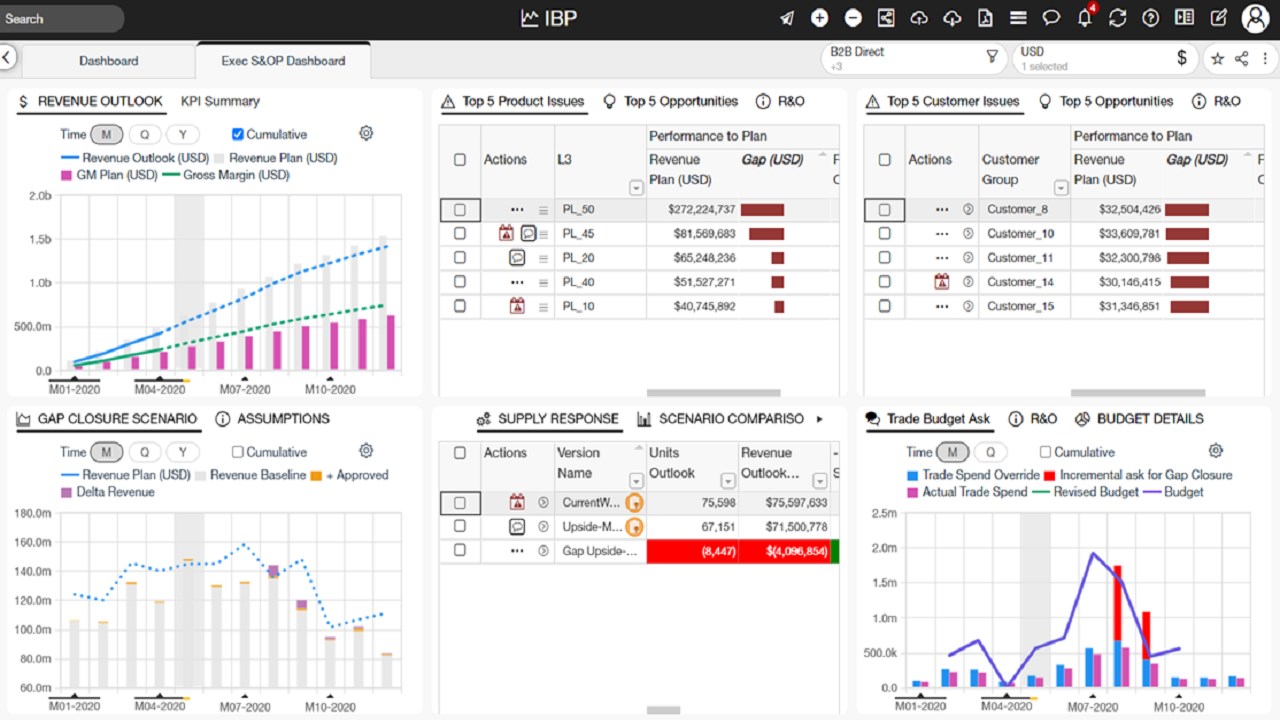Collapse the left sidebar arrow
Viewport: 1280px width, 720px height.
pyautogui.click(x=7, y=58)
